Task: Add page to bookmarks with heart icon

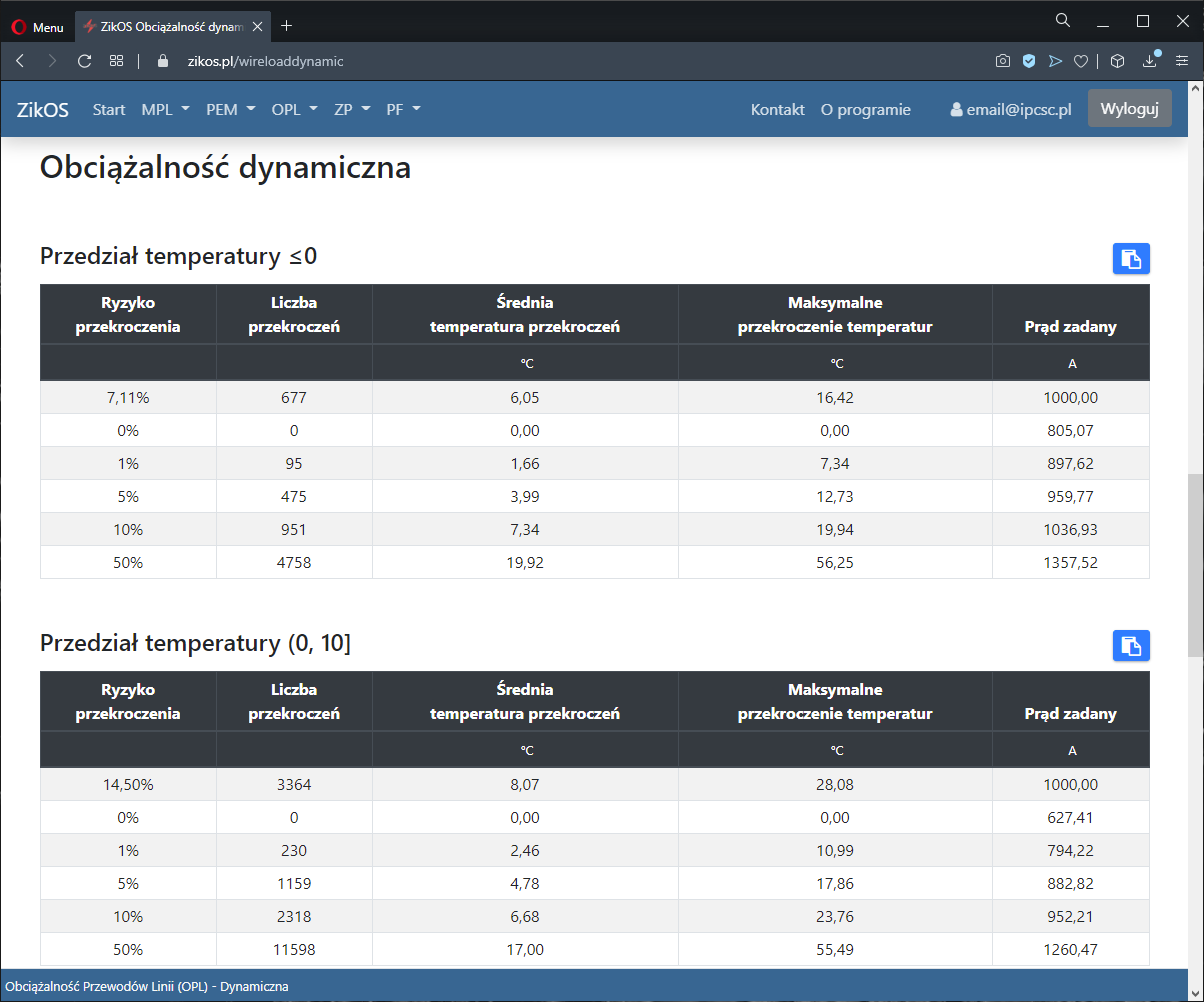Action: click(x=1080, y=61)
